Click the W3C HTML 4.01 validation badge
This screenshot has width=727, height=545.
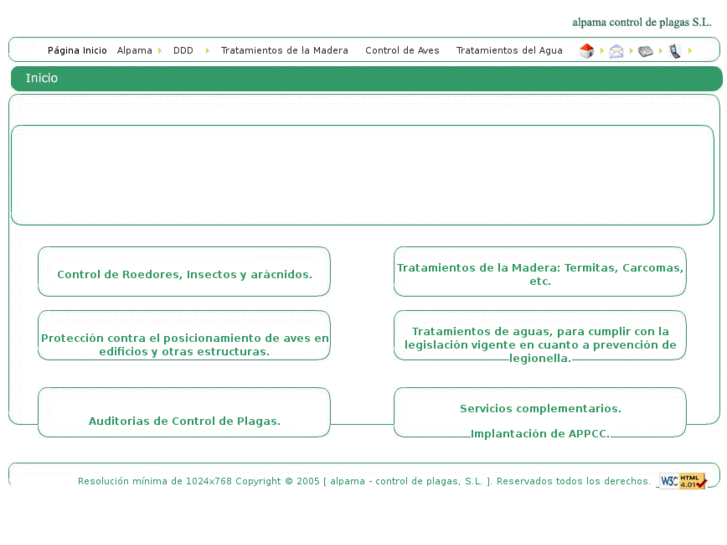tap(683, 481)
